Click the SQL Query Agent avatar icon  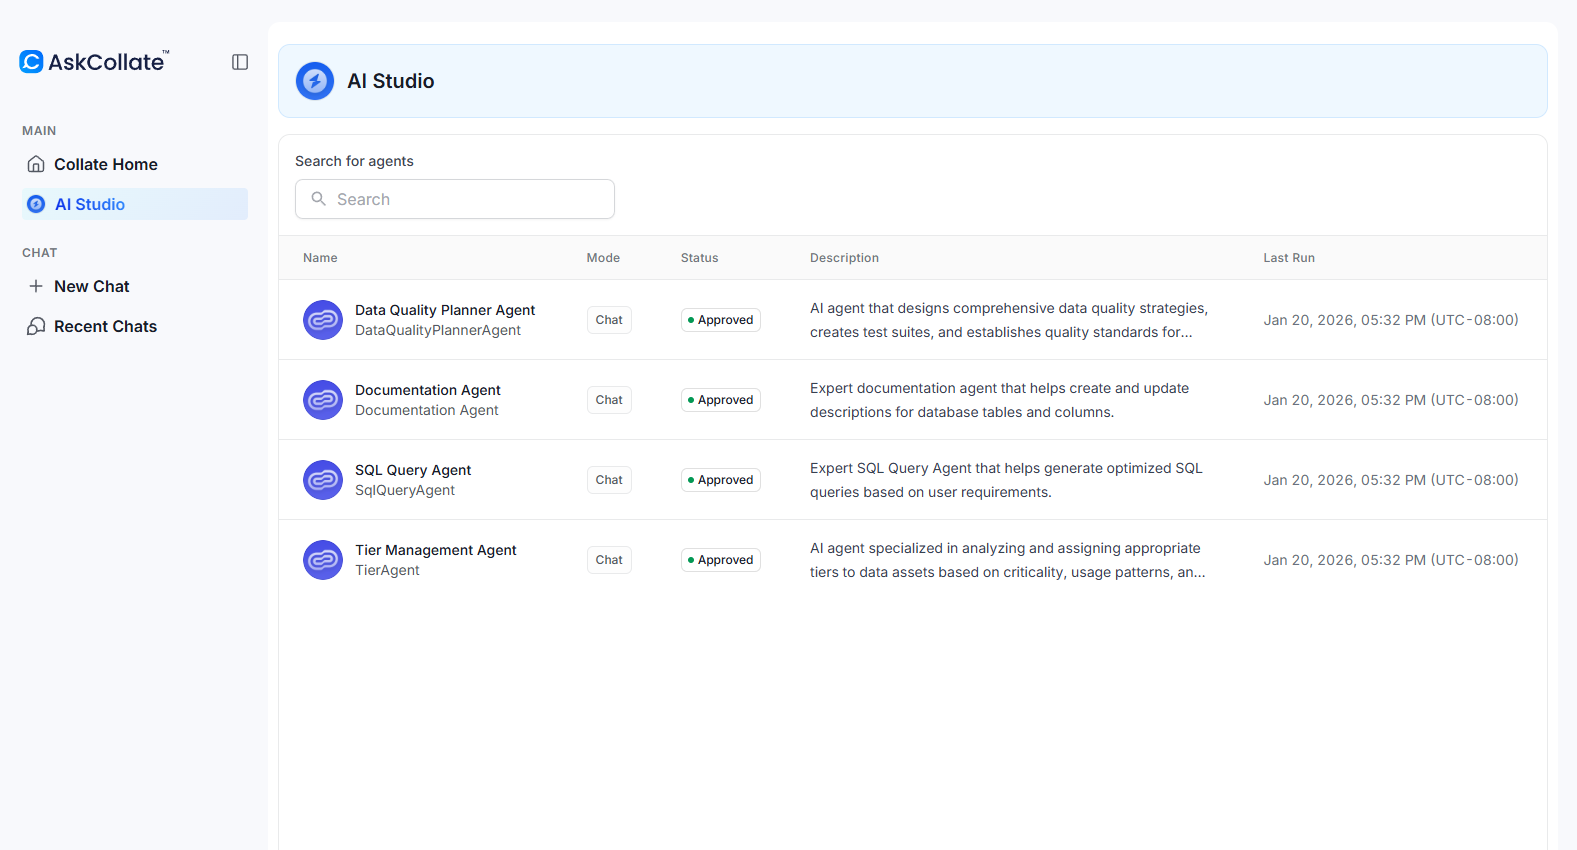(323, 480)
